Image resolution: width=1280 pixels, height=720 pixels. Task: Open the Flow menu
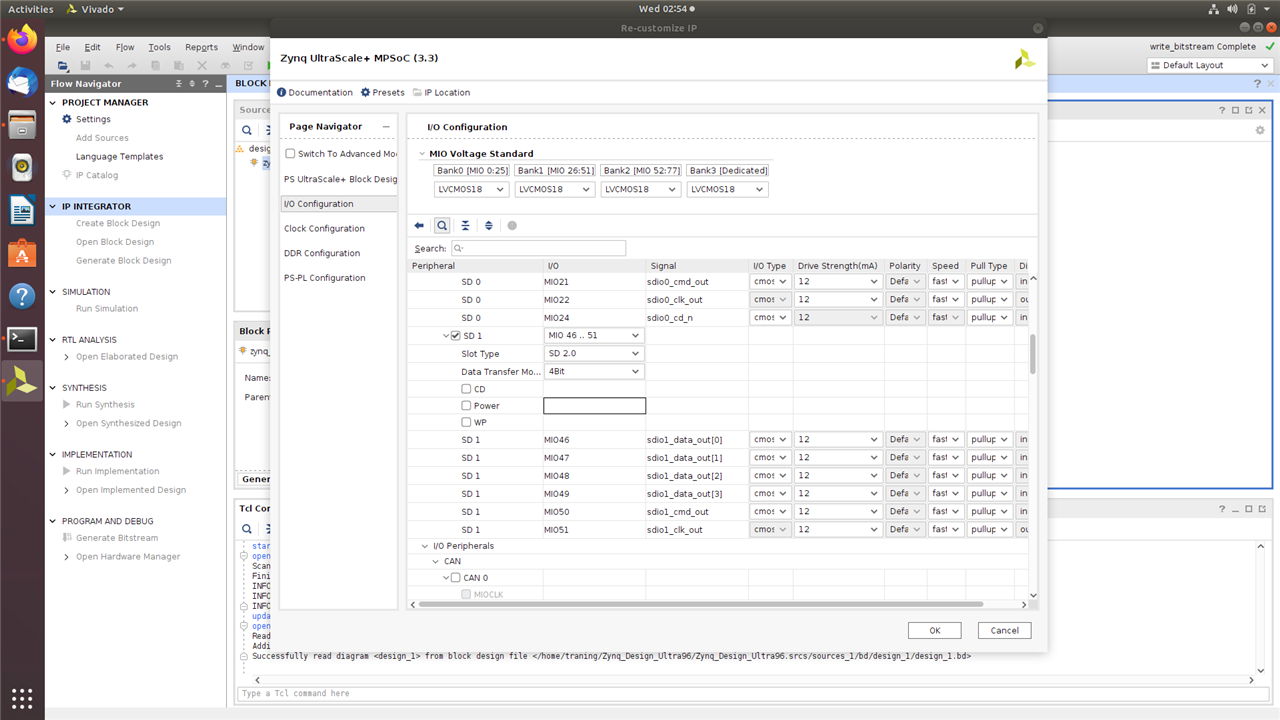pyautogui.click(x=125, y=47)
